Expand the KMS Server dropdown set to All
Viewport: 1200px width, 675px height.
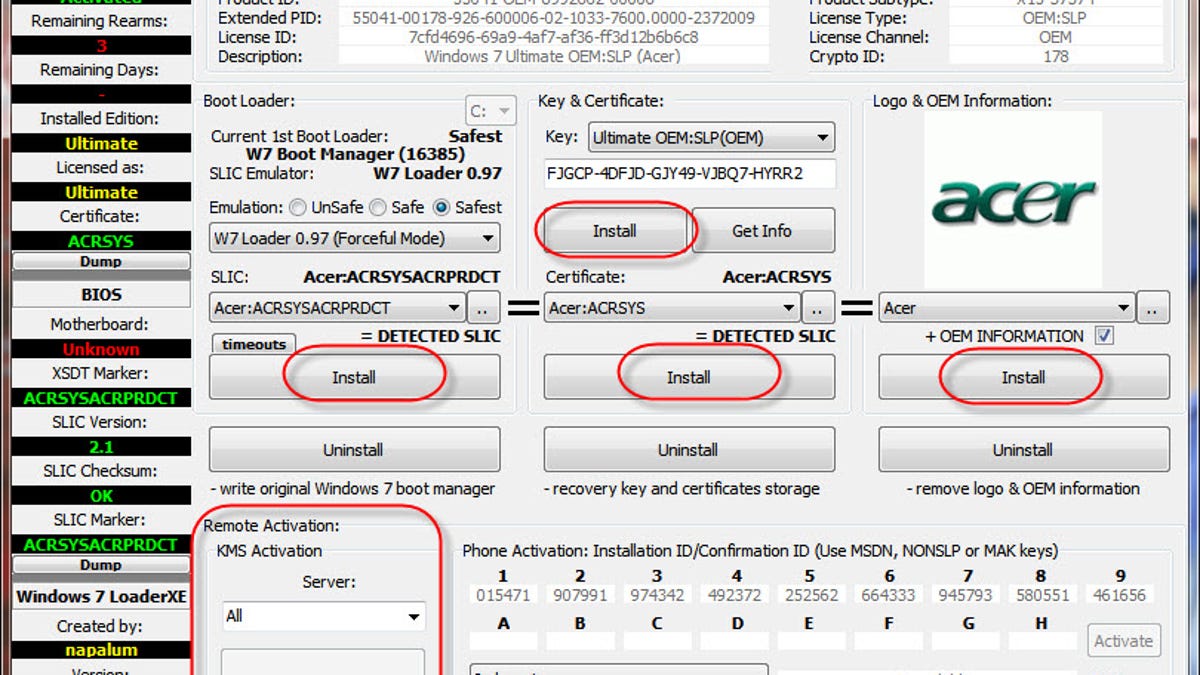[x=323, y=616]
